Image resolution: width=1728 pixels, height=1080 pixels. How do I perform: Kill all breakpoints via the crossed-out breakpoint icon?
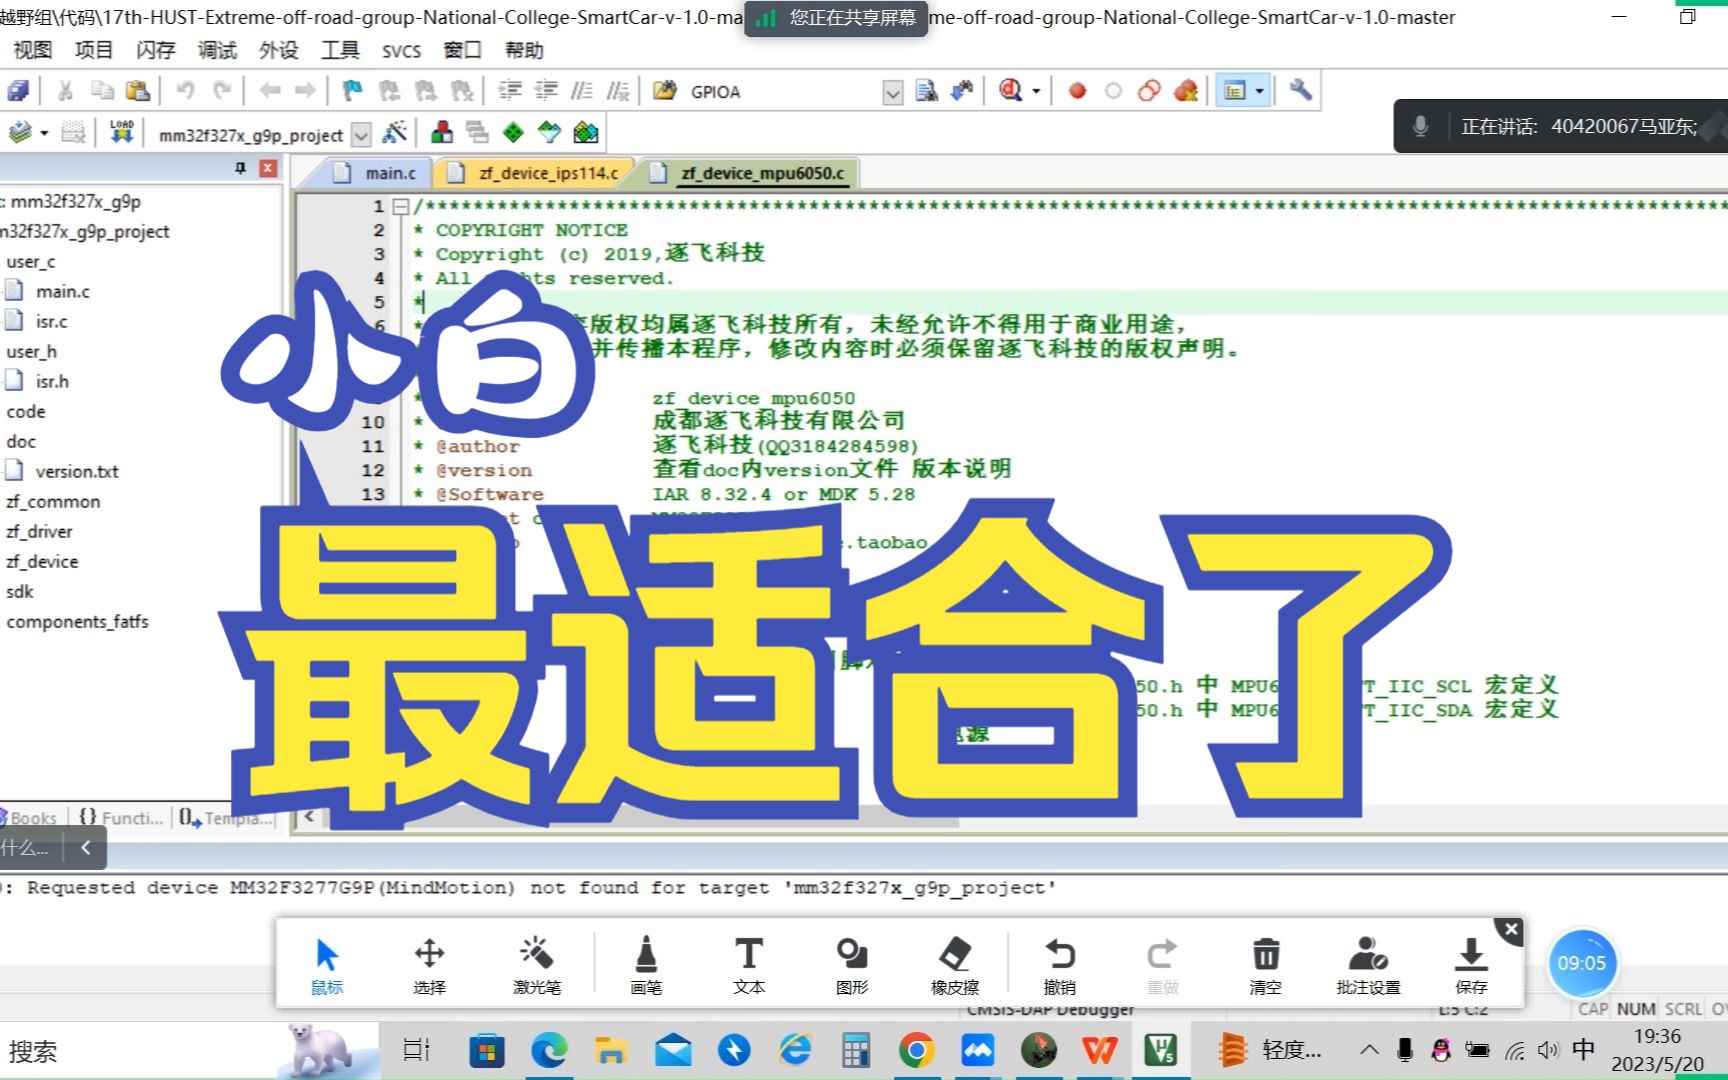click(1185, 90)
